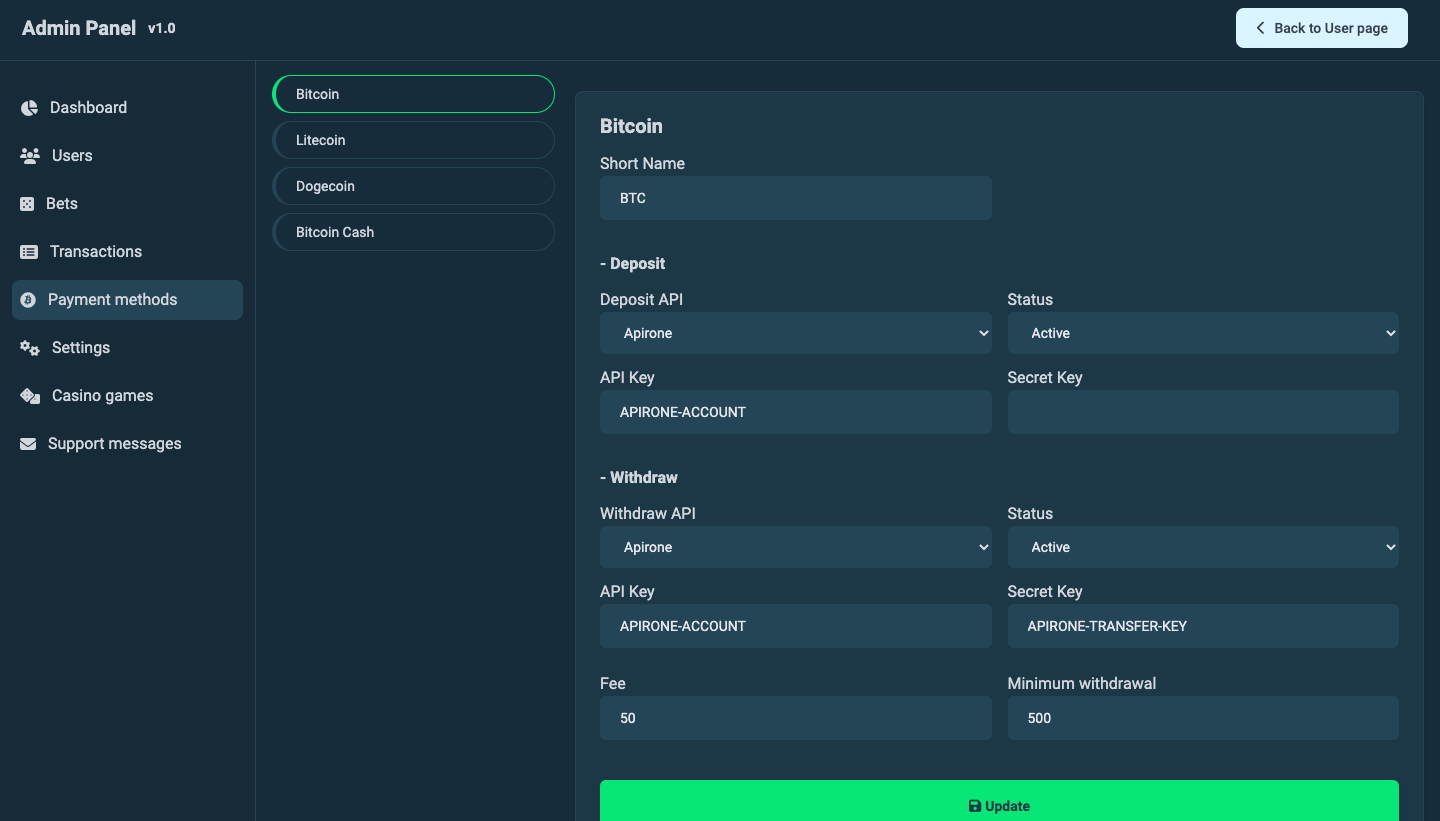
Task: Open the Deposit API dropdown
Action: pos(795,333)
